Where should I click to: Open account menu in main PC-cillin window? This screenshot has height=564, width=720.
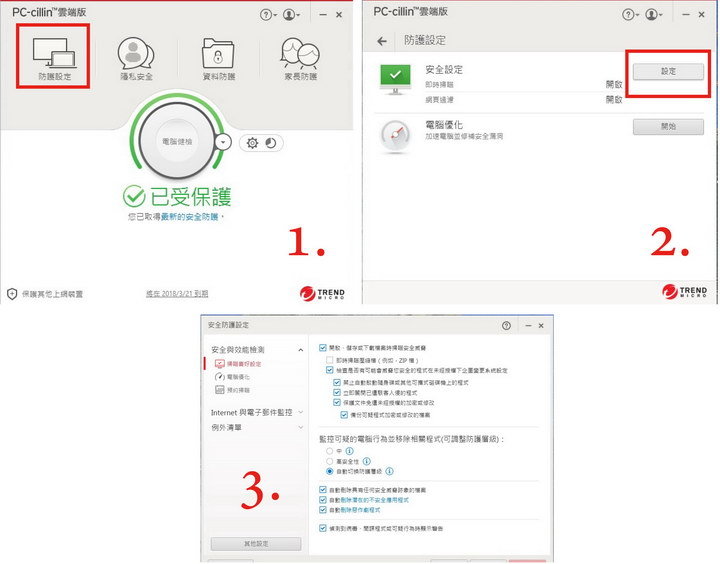click(x=291, y=15)
